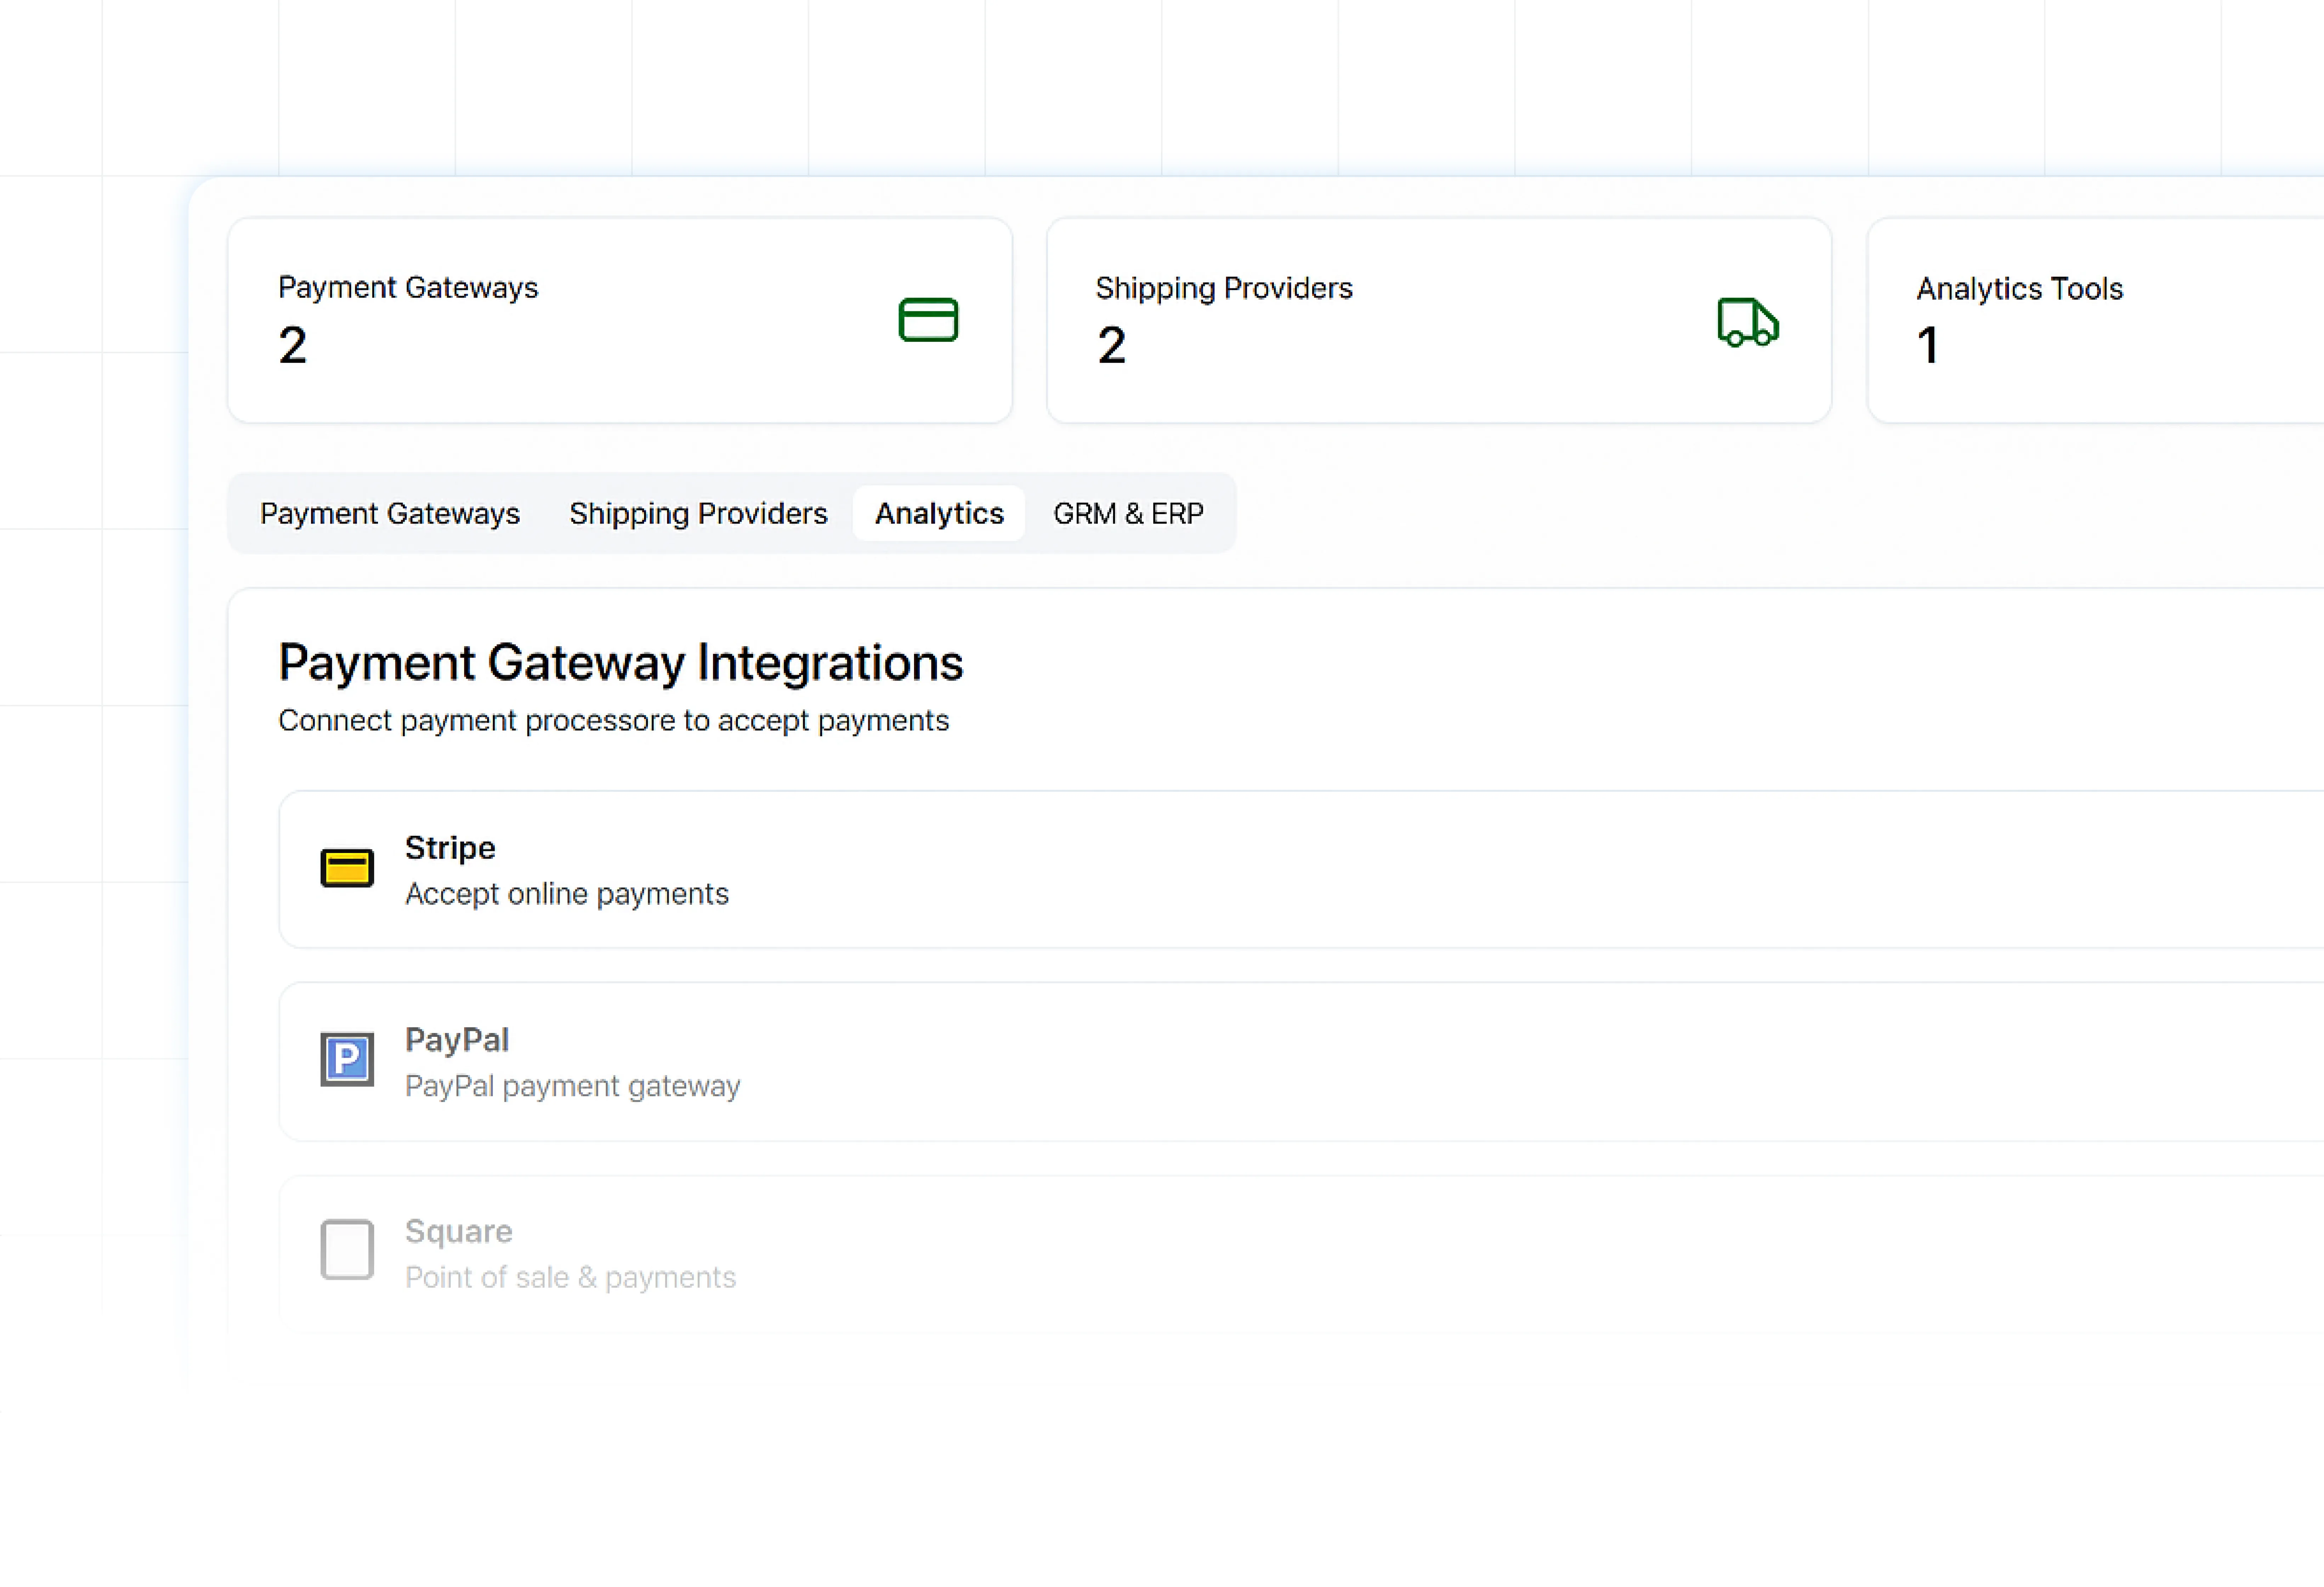Click the yellow Stripe card icon
This screenshot has height=1587, width=2324.
click(347, 868)
